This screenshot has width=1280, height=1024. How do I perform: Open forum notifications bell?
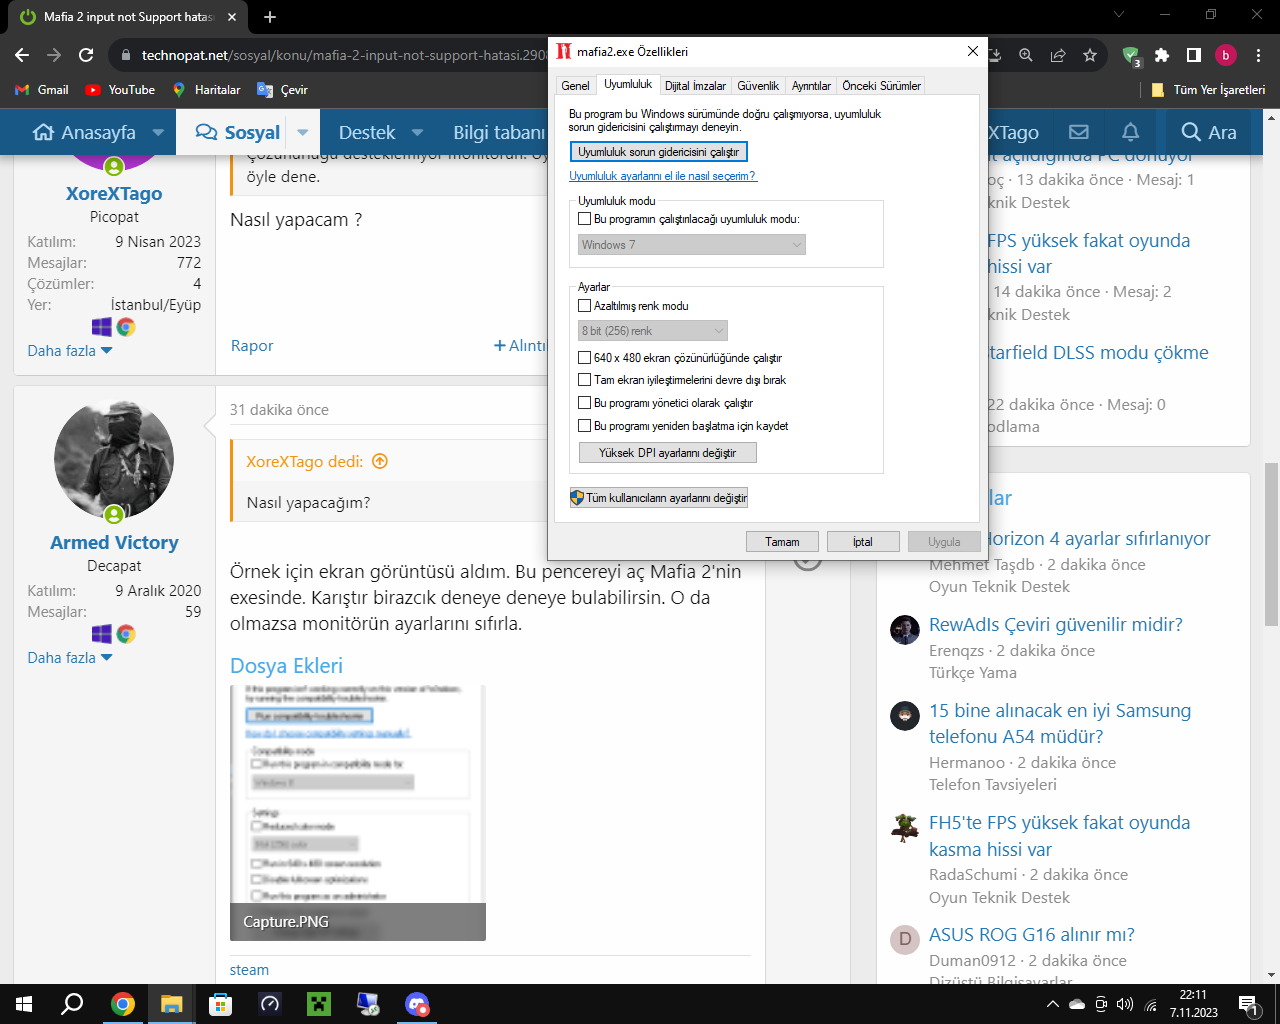click(1131, 132)
